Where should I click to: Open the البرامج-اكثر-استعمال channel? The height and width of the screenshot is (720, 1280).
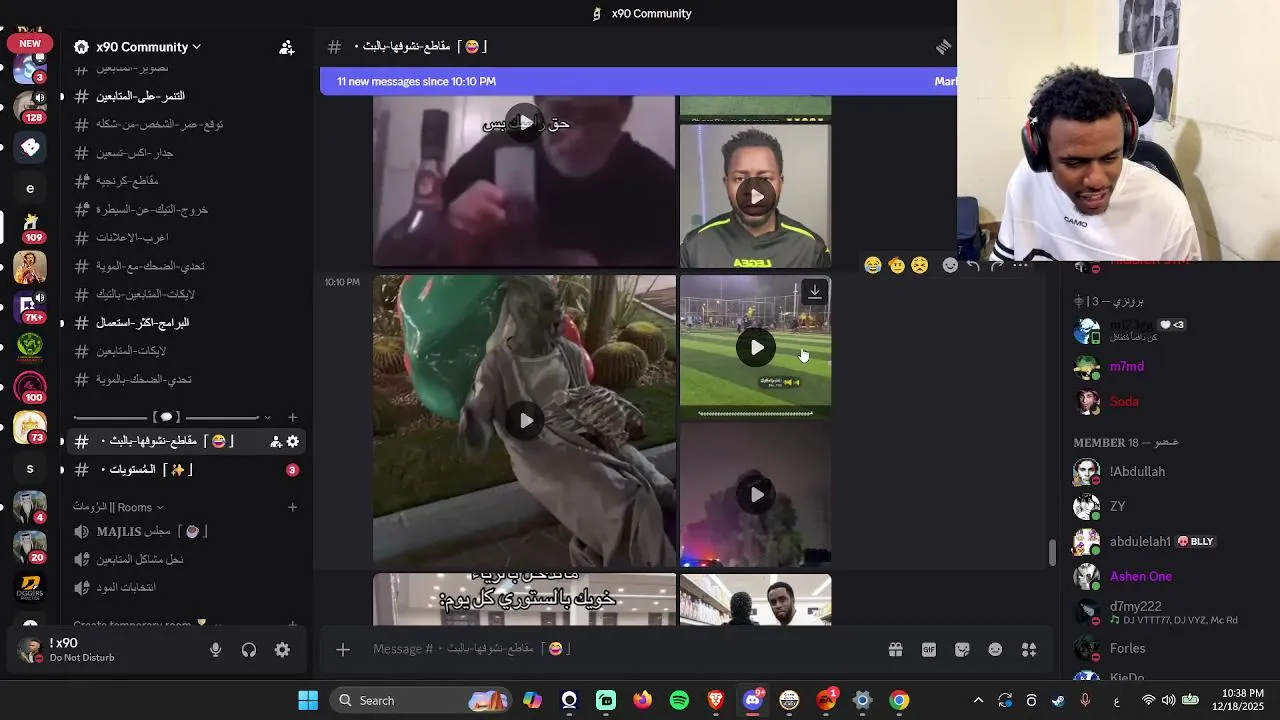tap(185, 323)
